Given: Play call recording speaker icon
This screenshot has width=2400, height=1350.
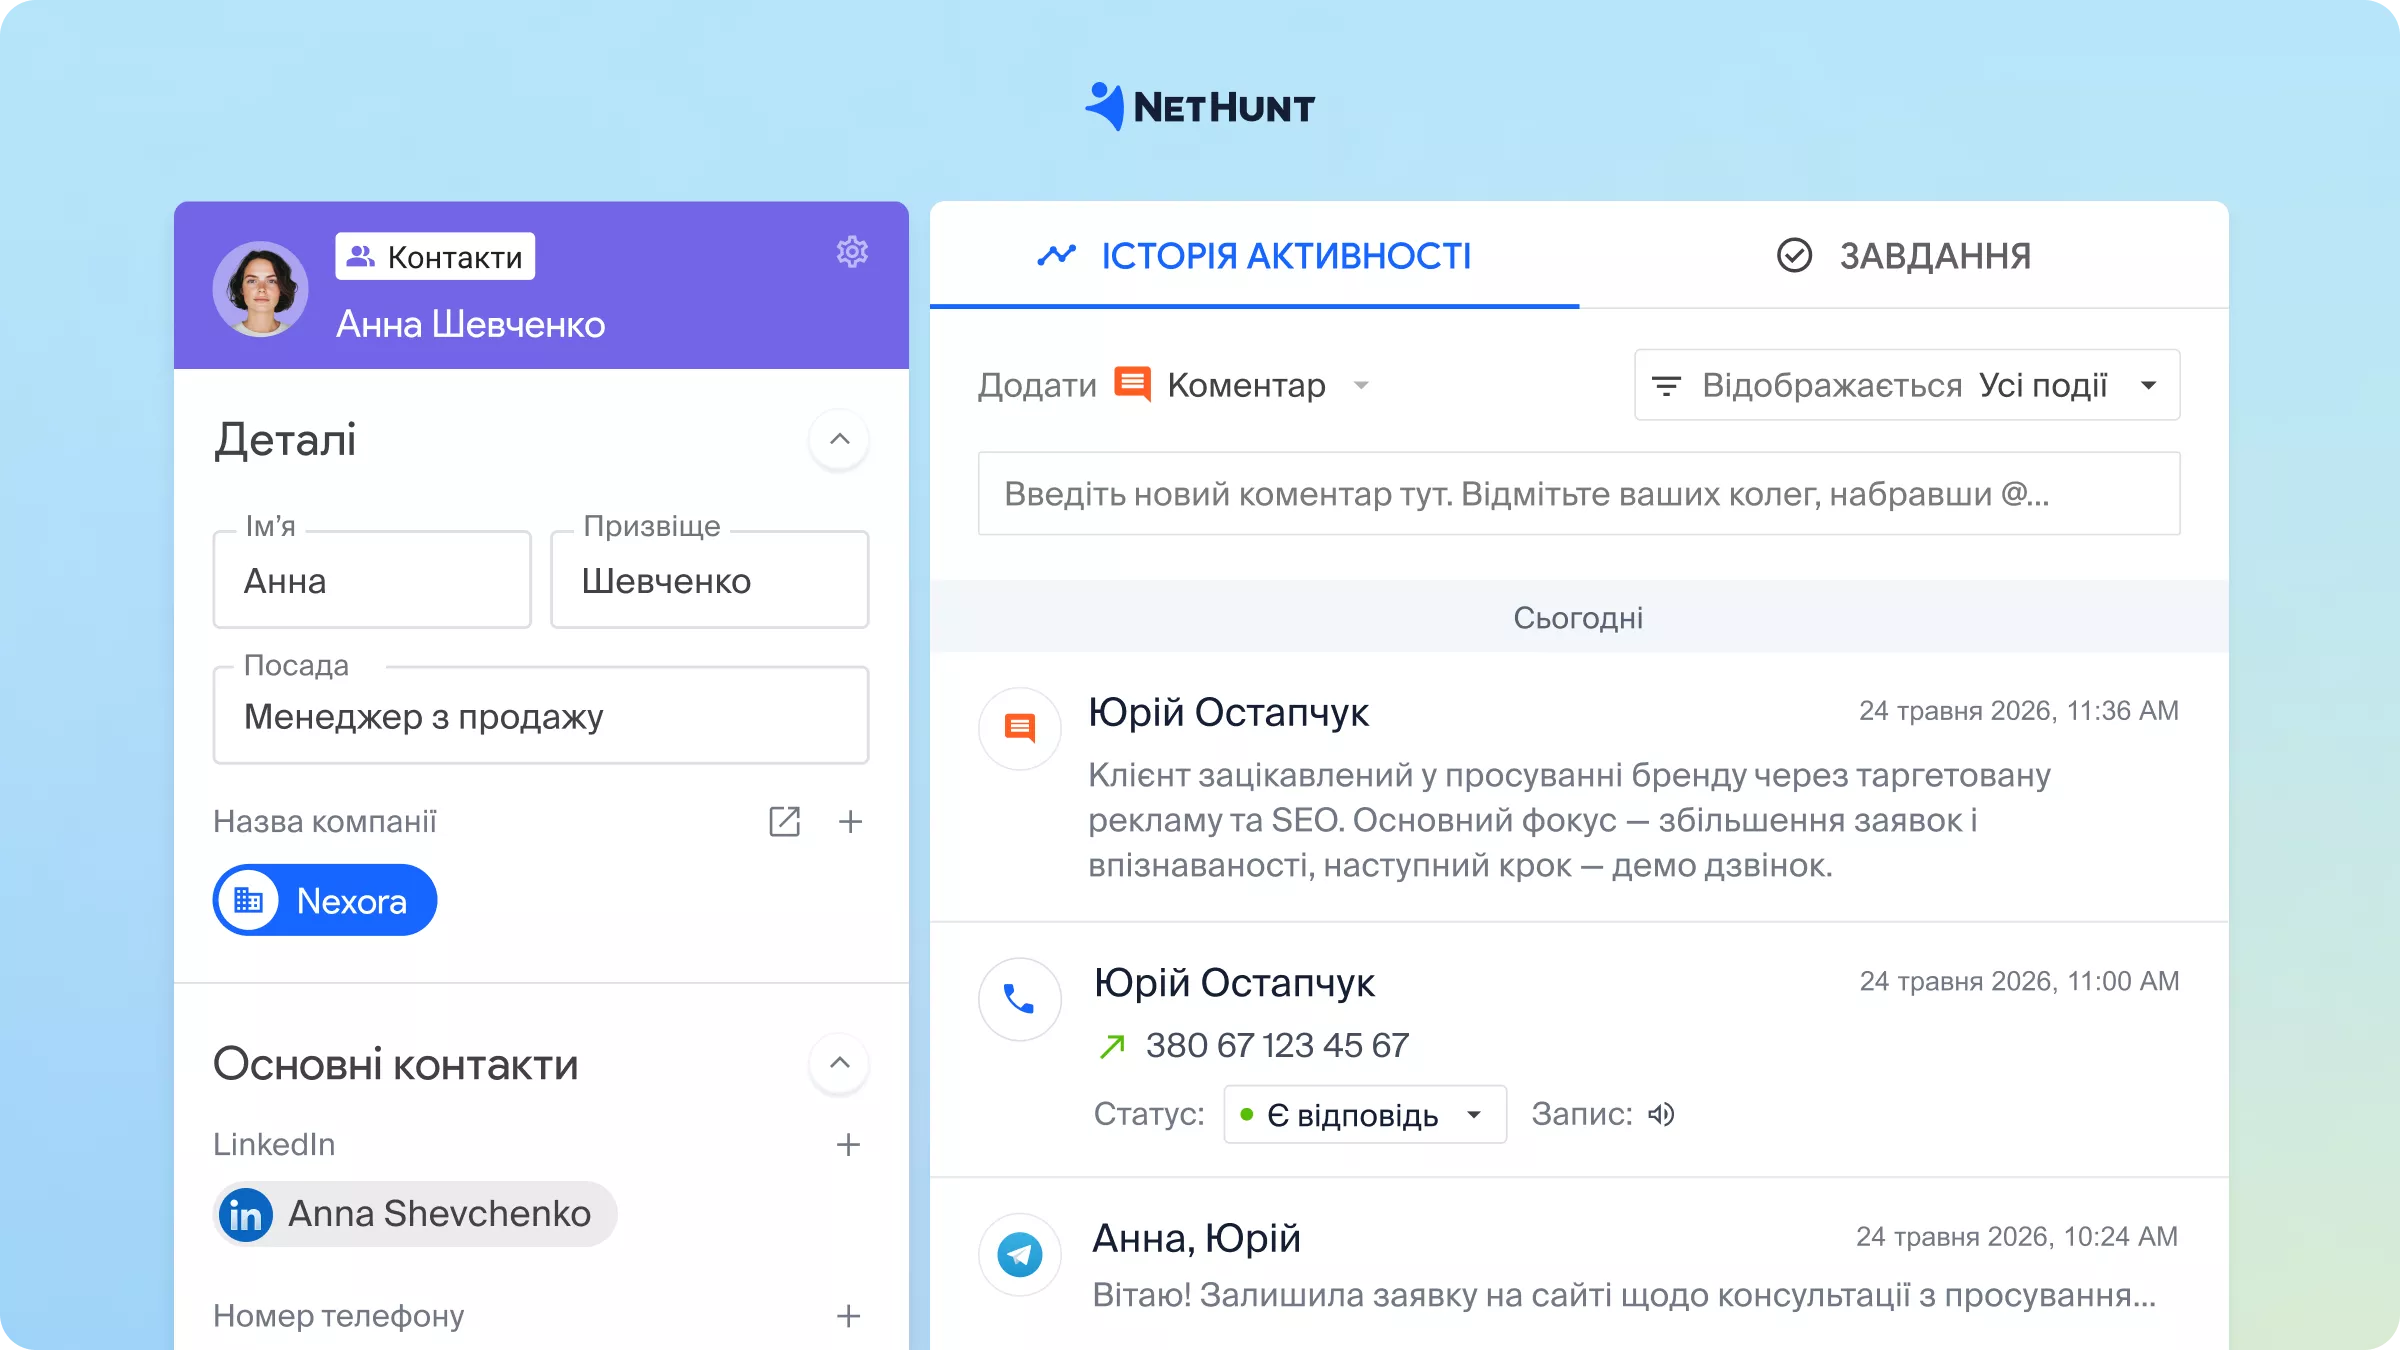Looking at the screenshot, I should point(1661,1114).
